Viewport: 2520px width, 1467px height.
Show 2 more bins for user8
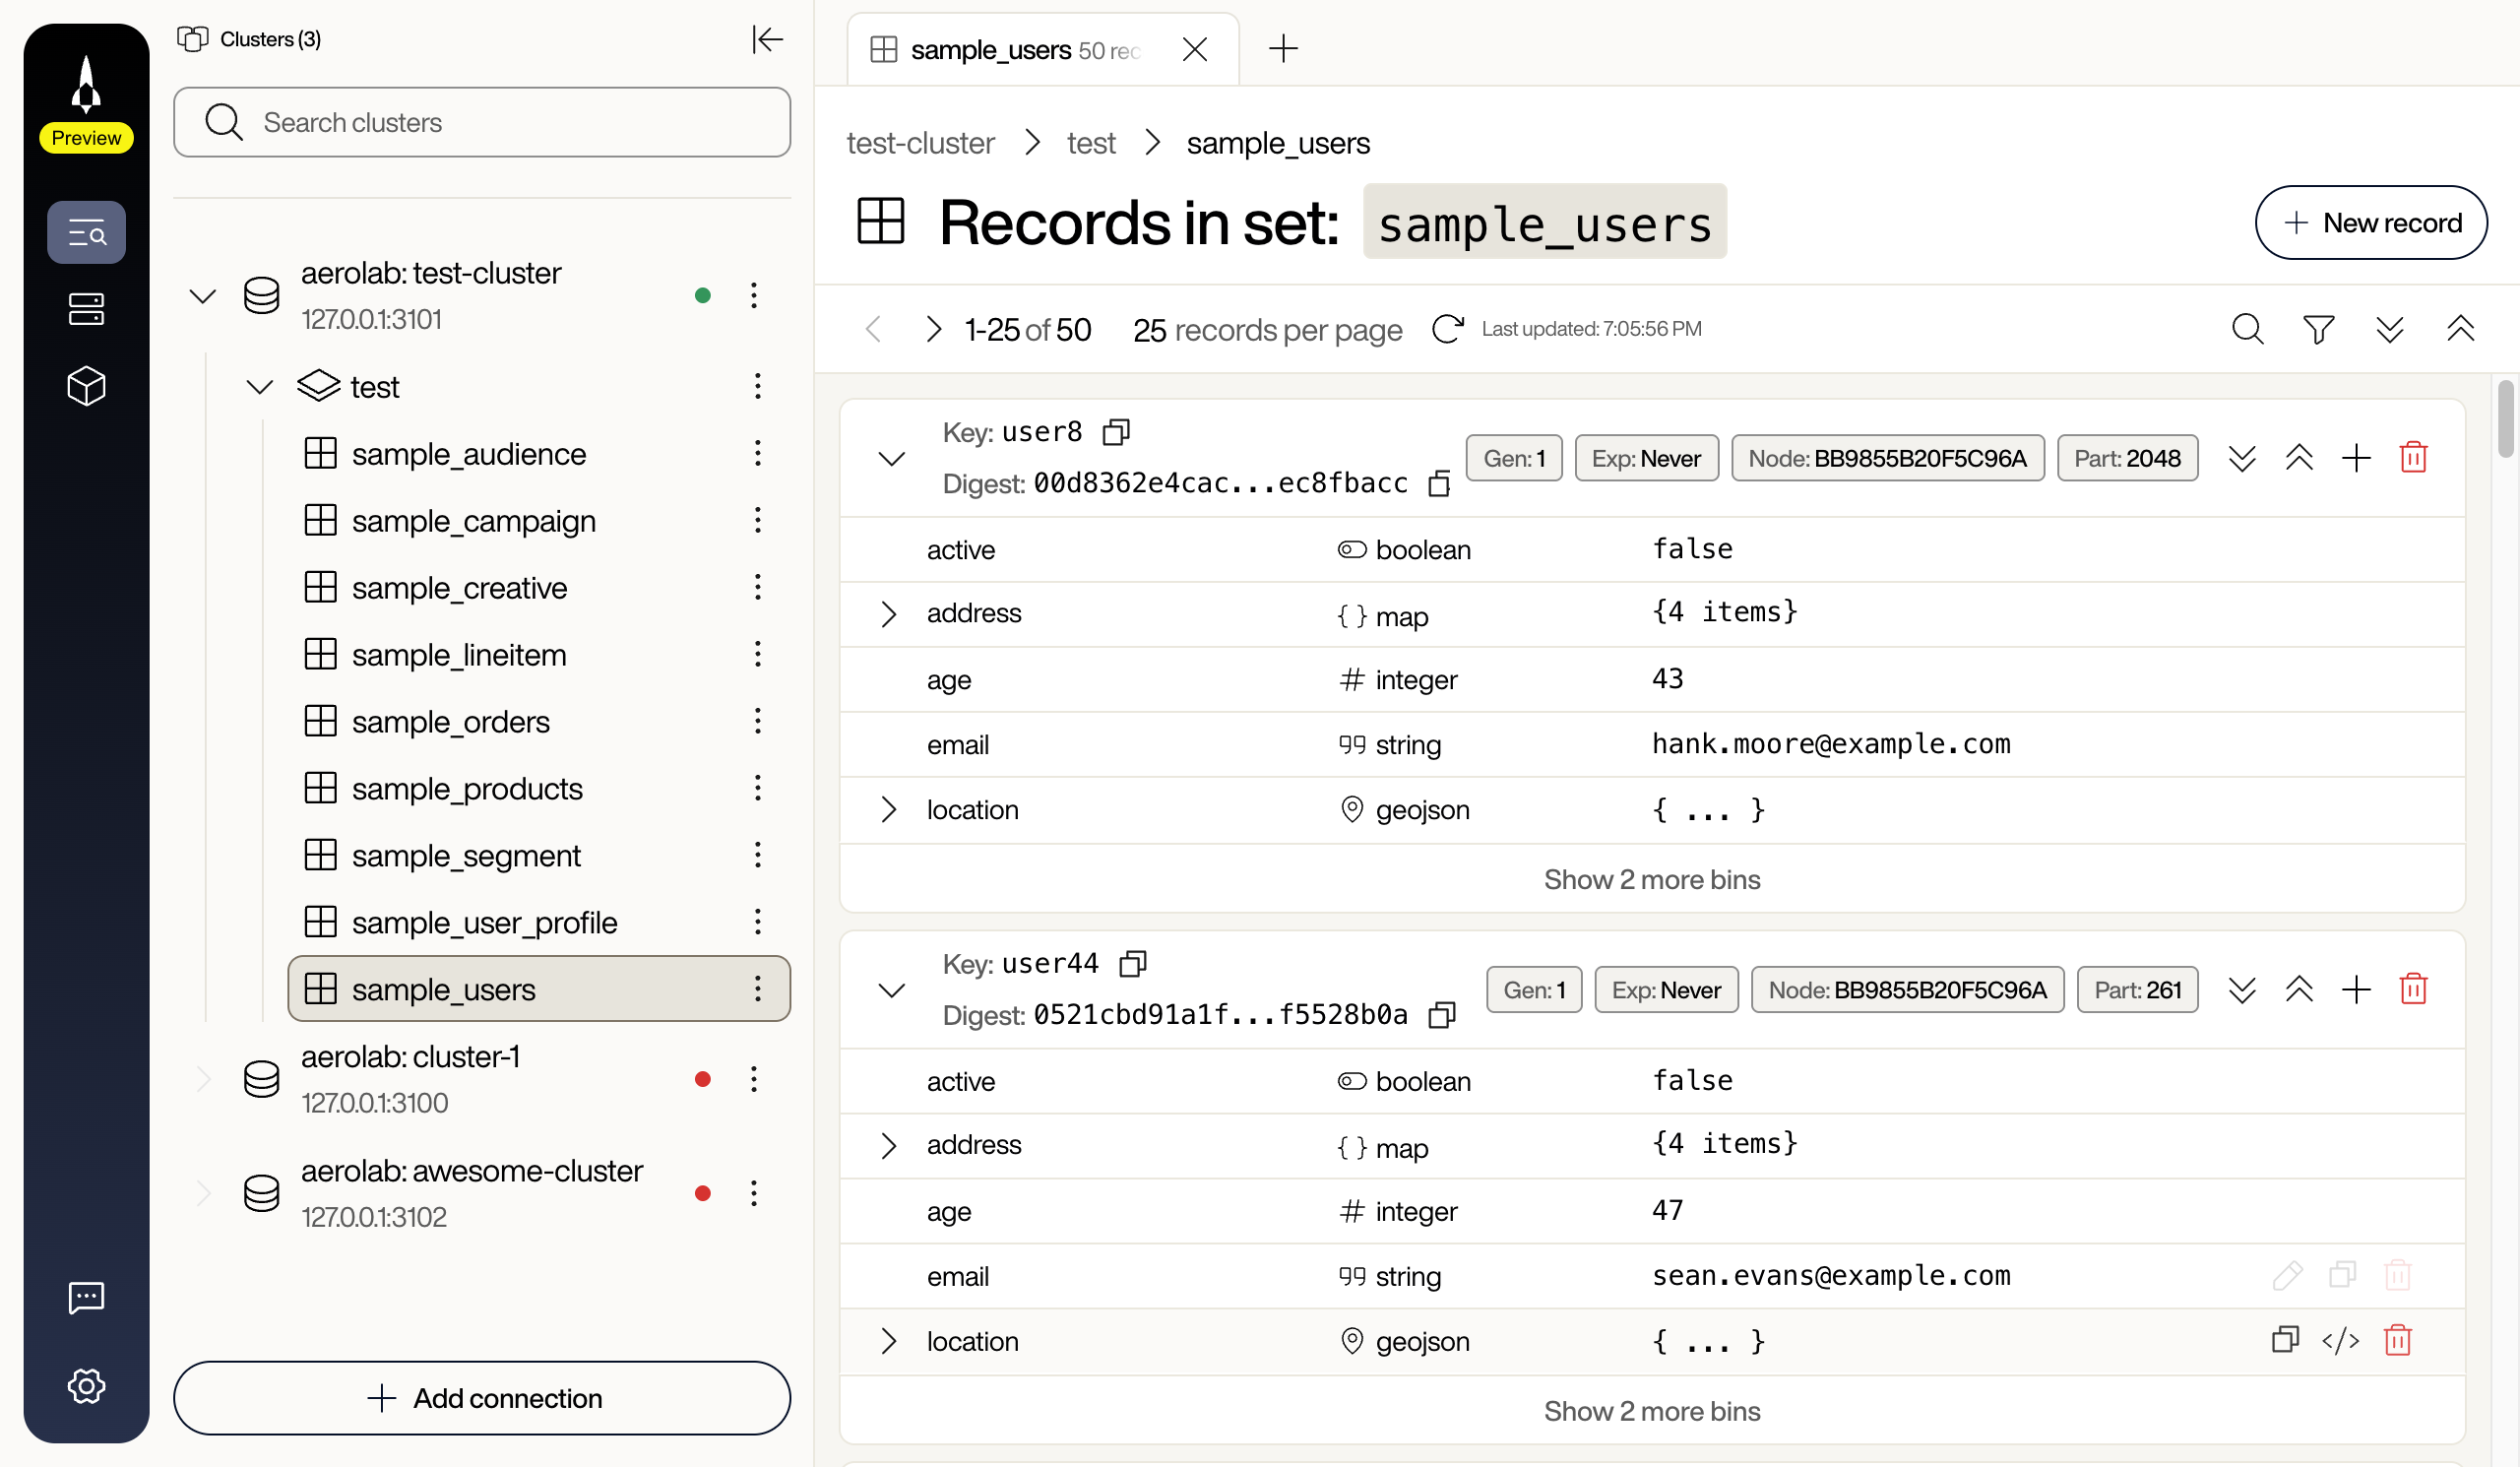(x=1652, y=880)
